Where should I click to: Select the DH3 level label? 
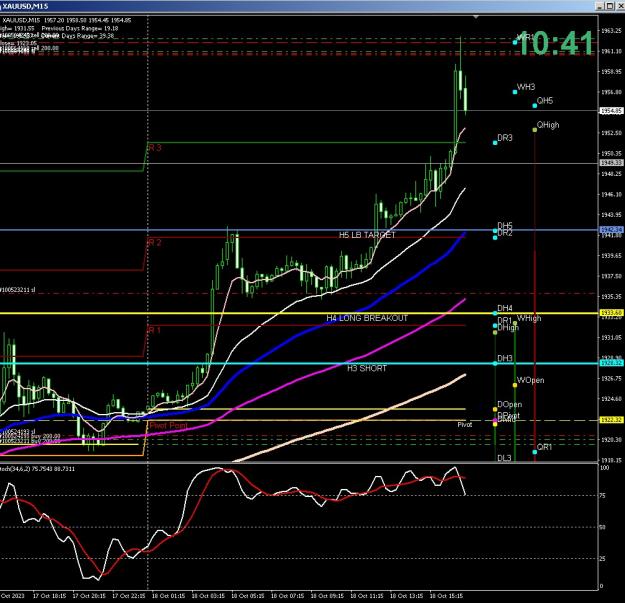[x=505, y=358]
